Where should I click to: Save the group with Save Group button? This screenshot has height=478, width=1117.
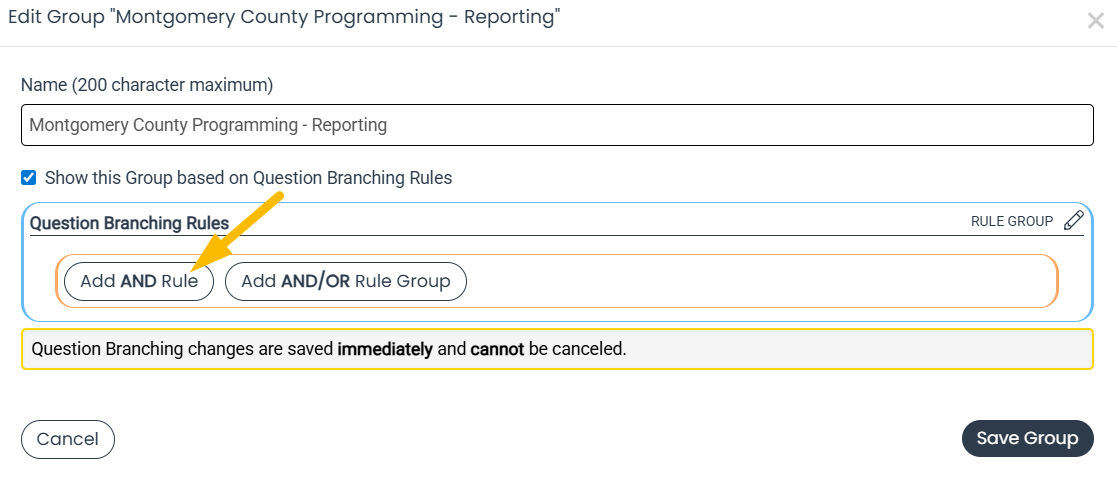point(1027,438)
